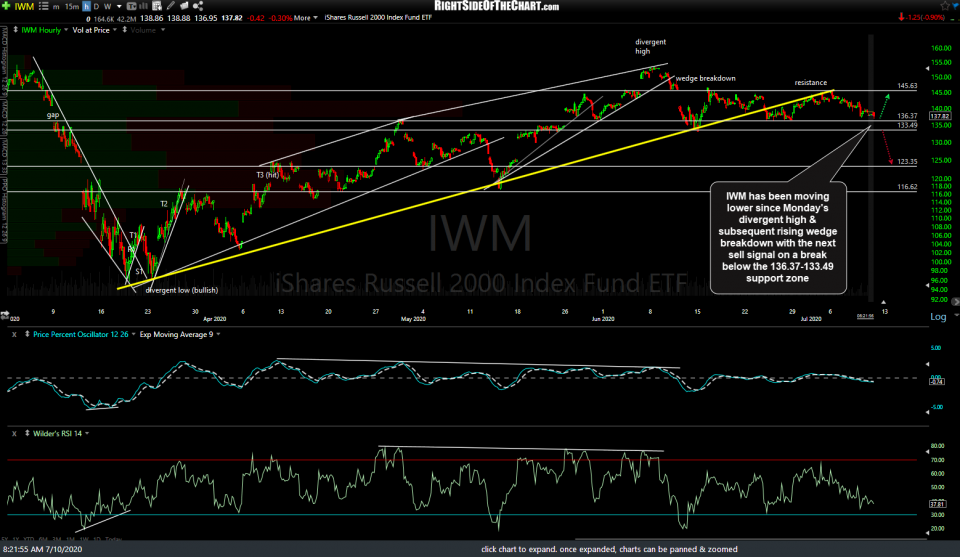960x557 pixels.
Task: Click the time axis scroll icon at left
Action: pos(5,315)
